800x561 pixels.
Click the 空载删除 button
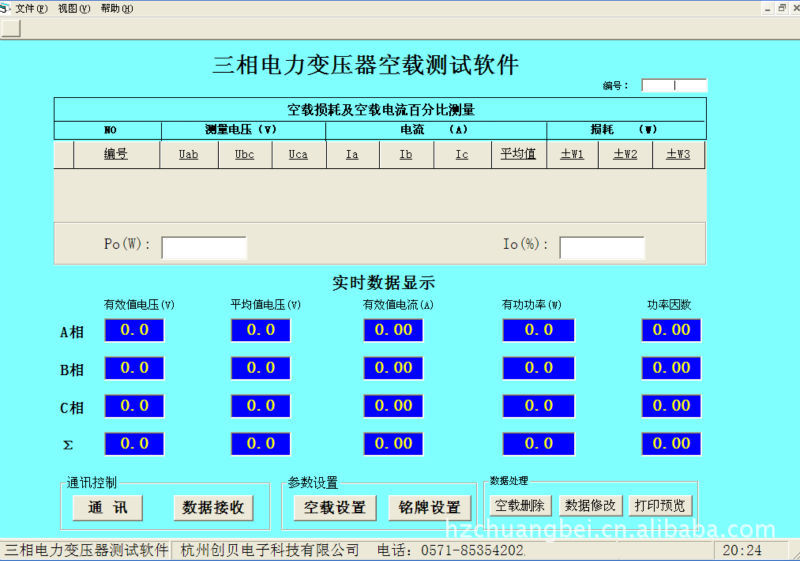pos(520,506)
